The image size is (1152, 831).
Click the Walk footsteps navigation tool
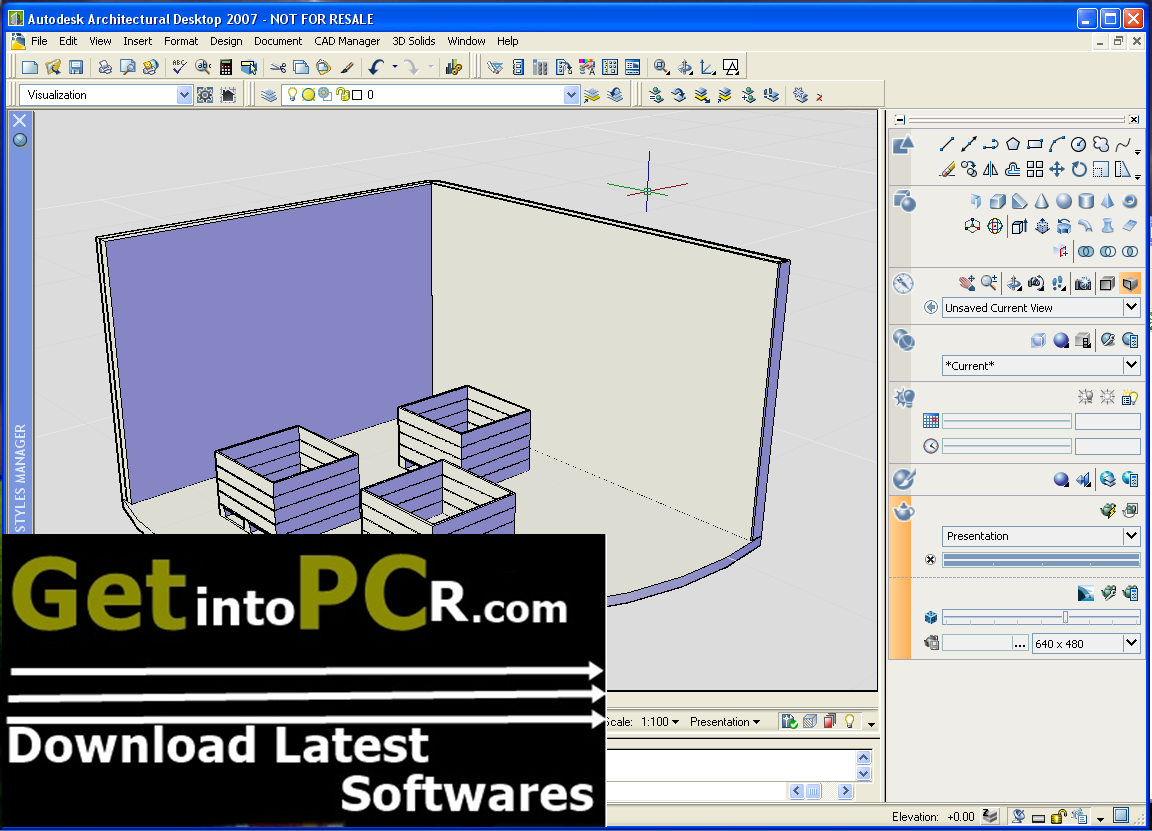[1059, 283]
